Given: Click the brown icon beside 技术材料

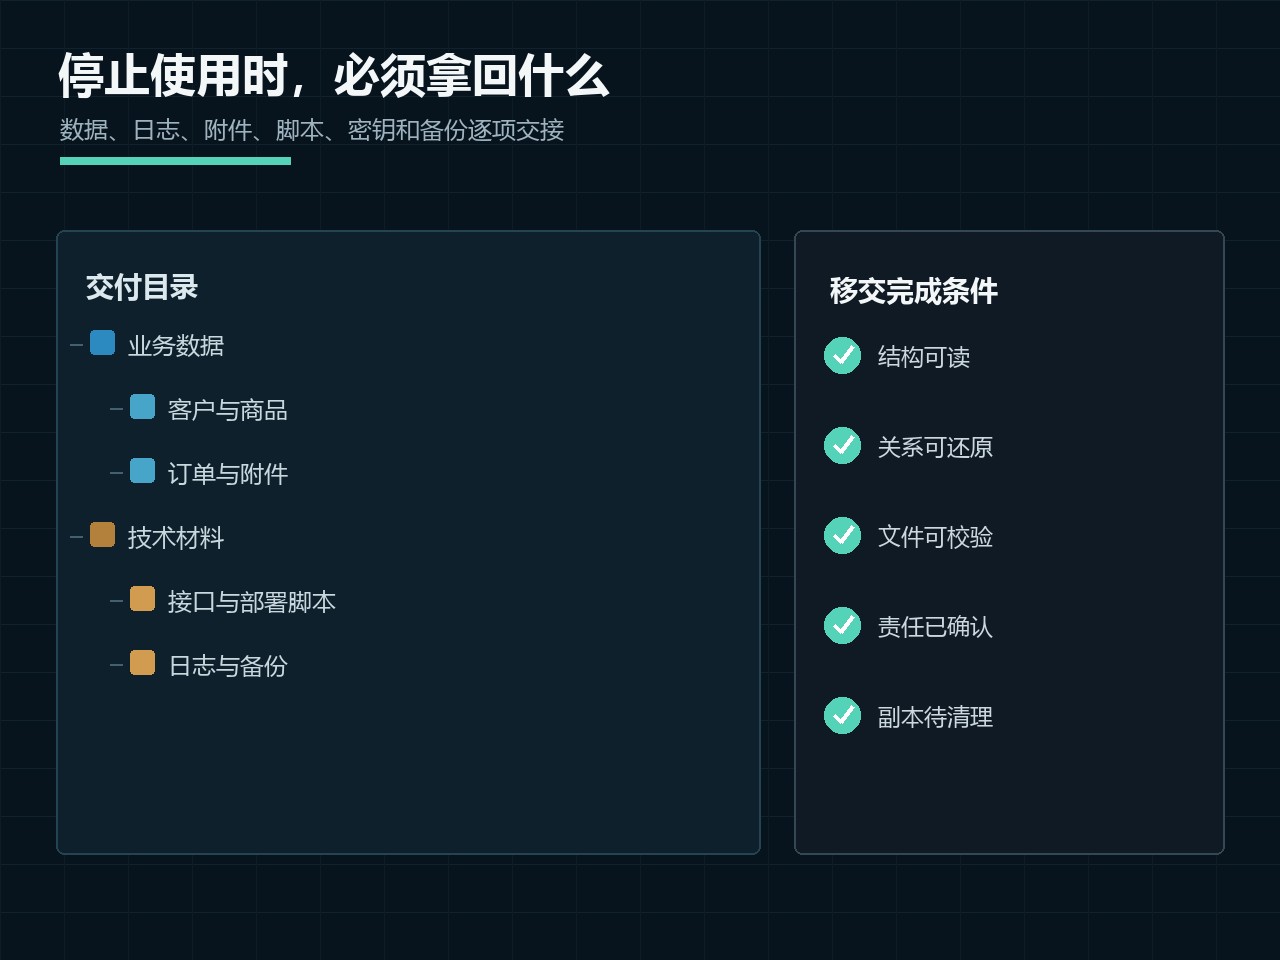Looking at the screenshot, I should coord(102,535).
